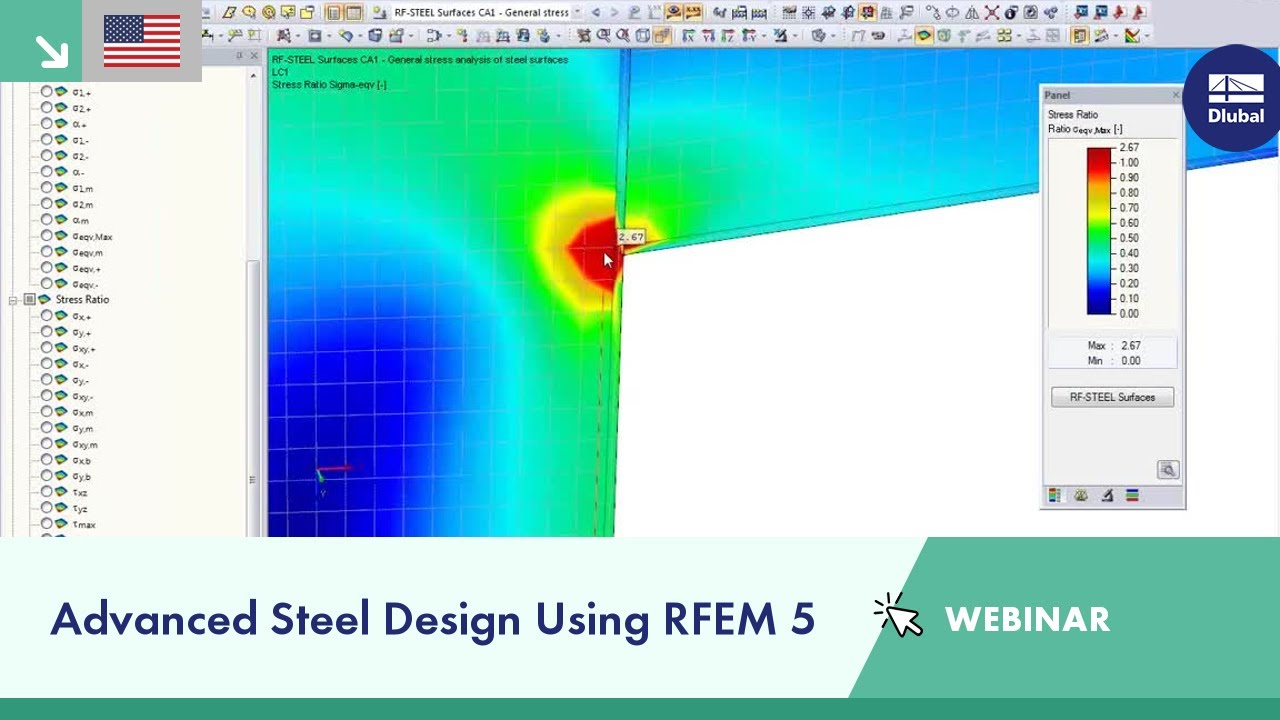Click the surface icon beside σeqv,Max
The height and width of the screenshot is (720, 1280).
(x=61, y=237)
